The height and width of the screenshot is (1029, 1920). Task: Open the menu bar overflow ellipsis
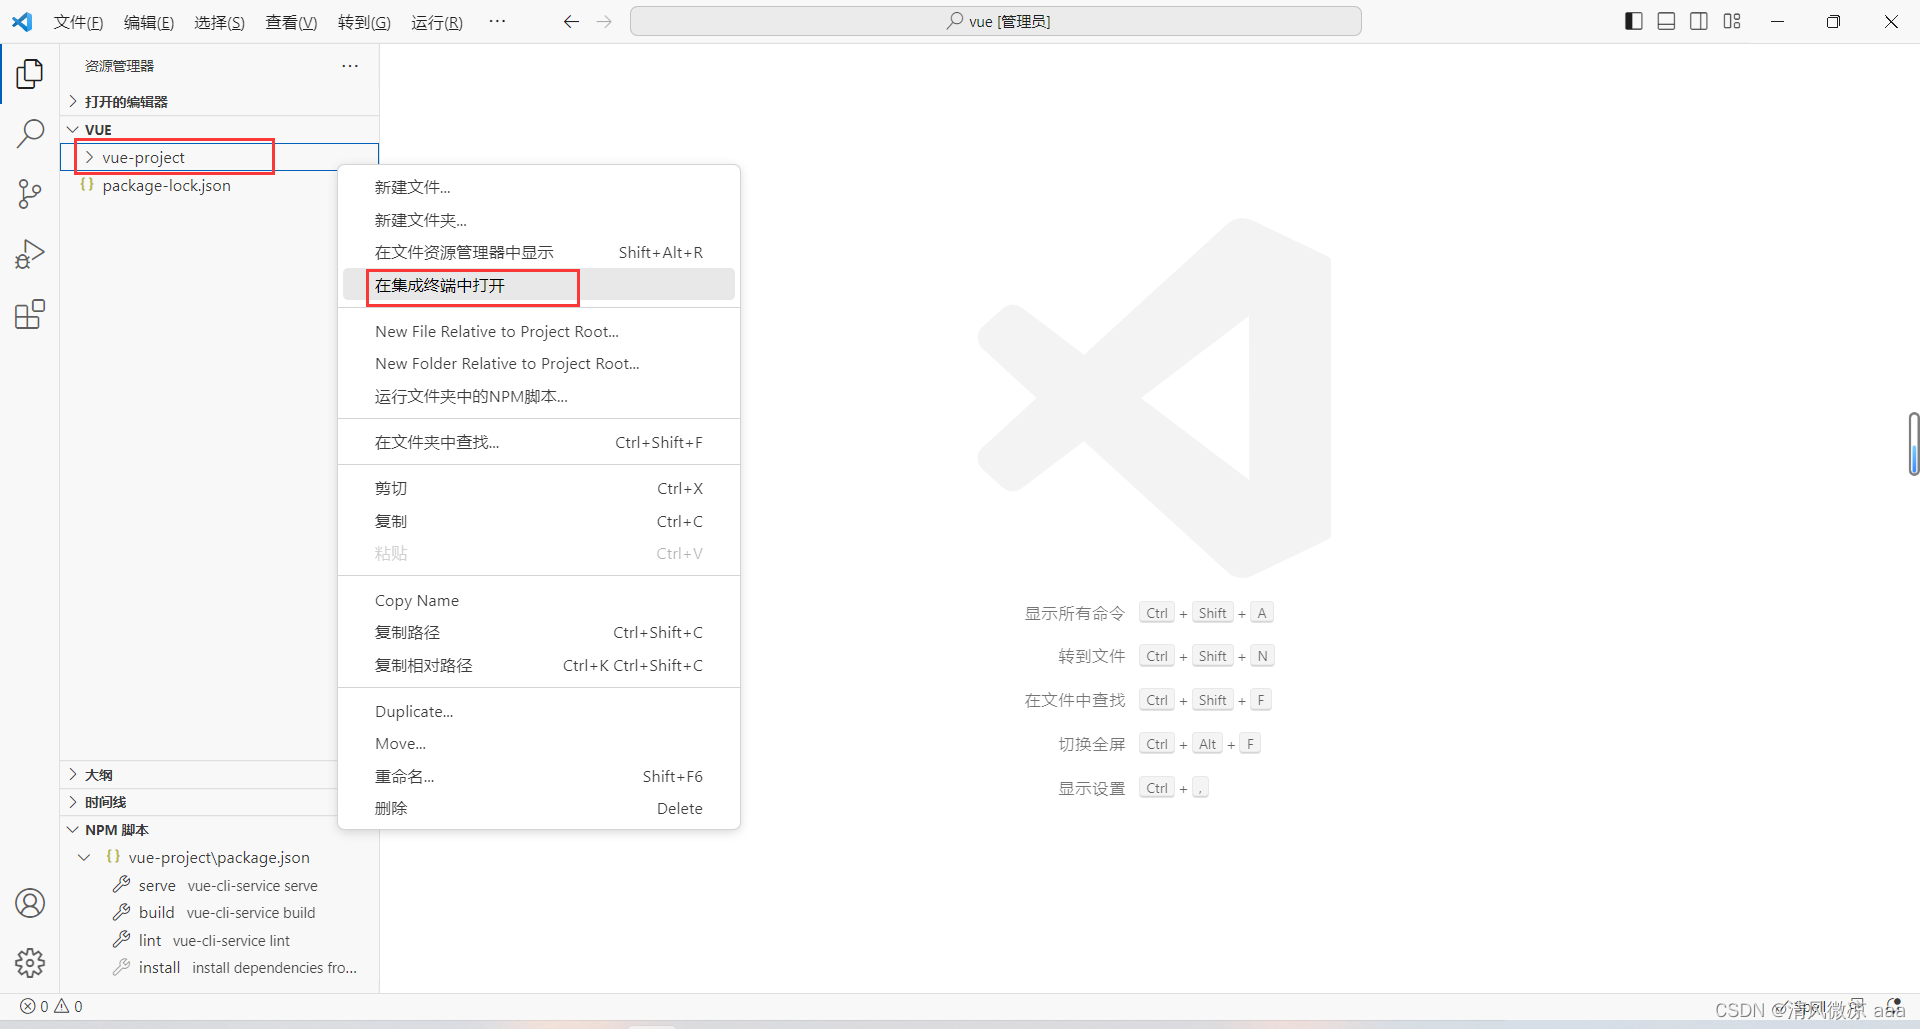click(497, 21)
